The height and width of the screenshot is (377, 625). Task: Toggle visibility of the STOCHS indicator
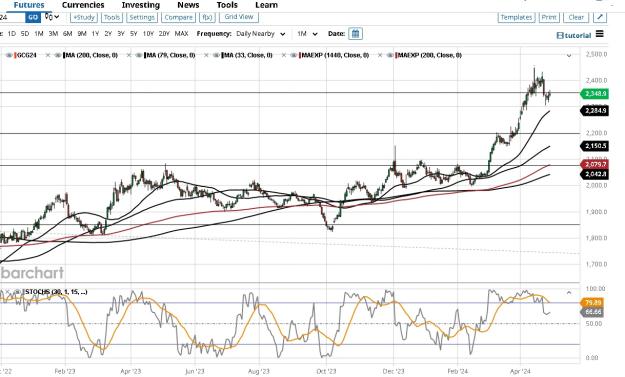click(18, 292)
